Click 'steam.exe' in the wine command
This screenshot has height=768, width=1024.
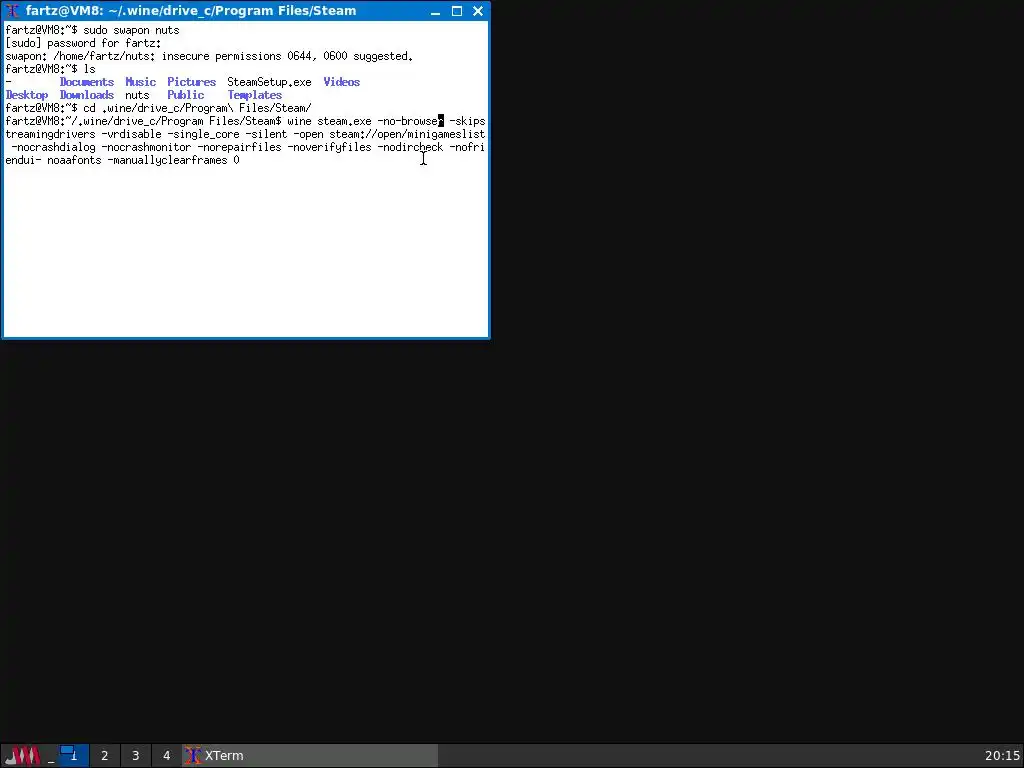(x=344, y=121)
